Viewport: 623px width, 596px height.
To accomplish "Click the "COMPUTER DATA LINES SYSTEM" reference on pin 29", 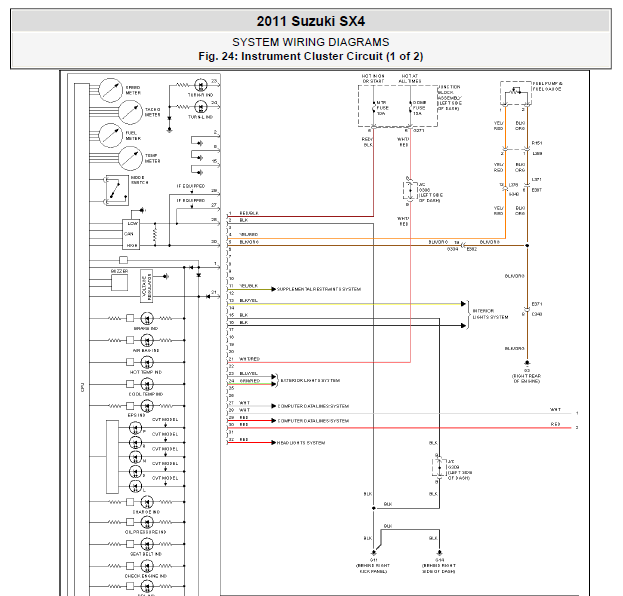I will coord(313,421).
